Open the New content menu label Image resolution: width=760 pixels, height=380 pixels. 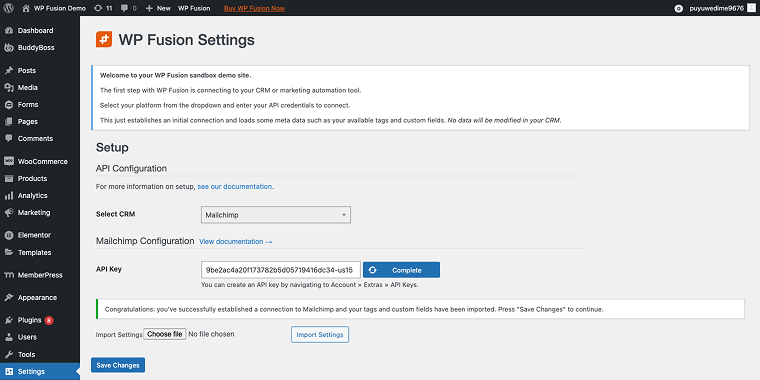[164, 8]
